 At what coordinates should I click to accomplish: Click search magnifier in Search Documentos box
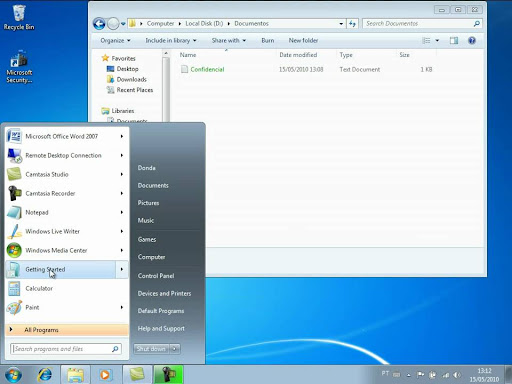click(477, 23)
